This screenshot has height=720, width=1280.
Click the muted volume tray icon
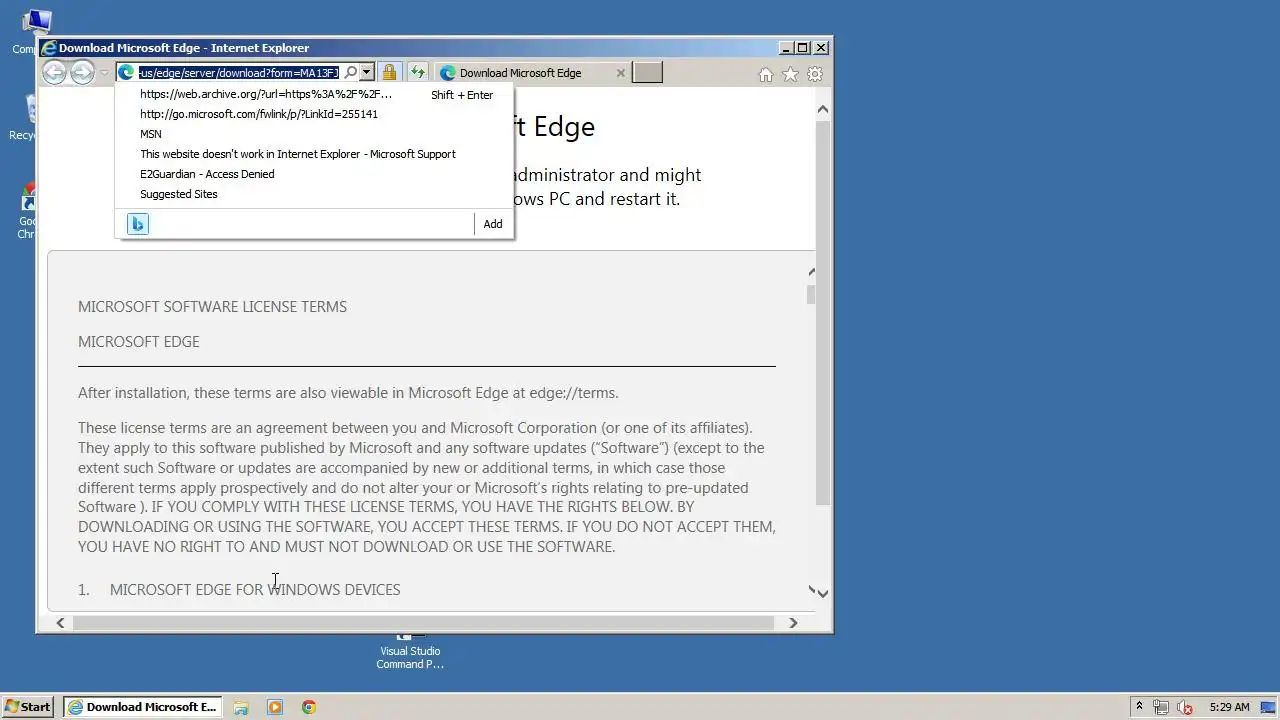(x=1185, y=707)
